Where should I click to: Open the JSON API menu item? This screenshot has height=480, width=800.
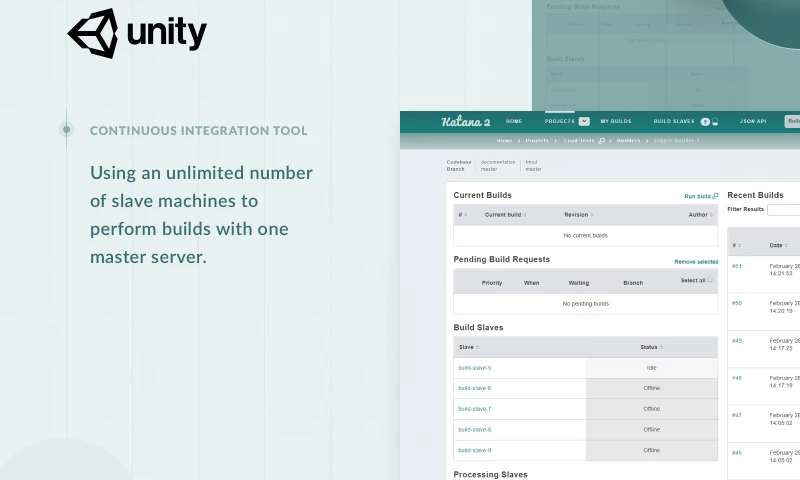point(753,121)
